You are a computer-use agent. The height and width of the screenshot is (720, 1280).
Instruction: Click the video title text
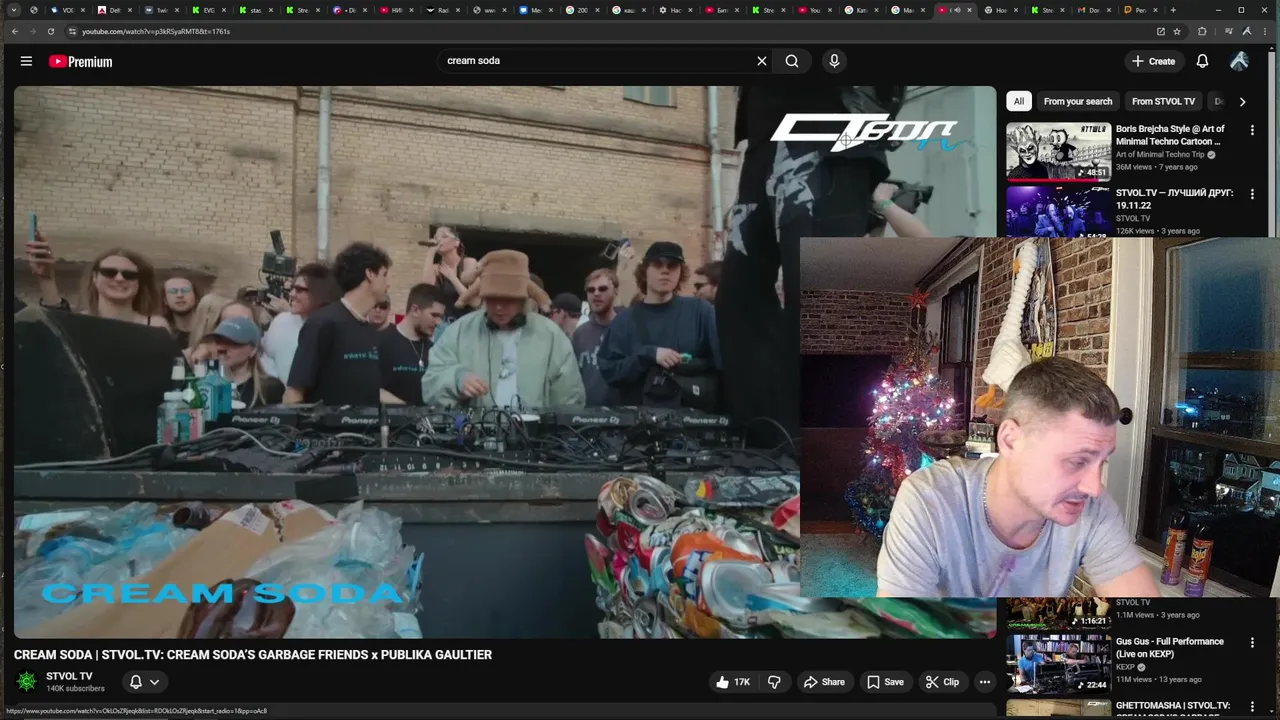(x=253, y=655)
